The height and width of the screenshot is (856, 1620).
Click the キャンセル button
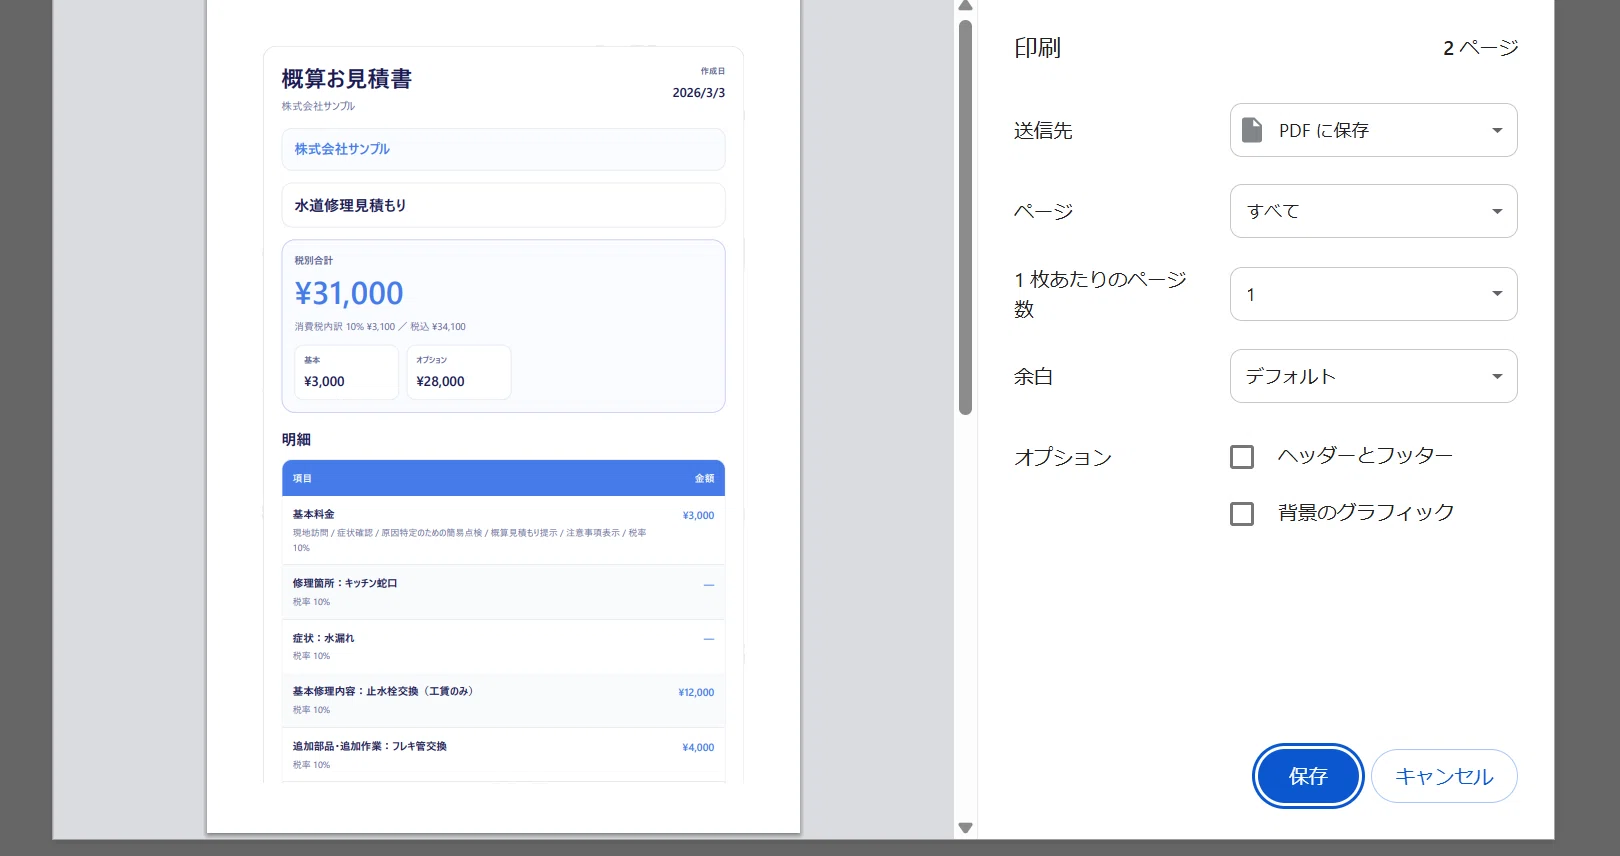(1444, 776)
